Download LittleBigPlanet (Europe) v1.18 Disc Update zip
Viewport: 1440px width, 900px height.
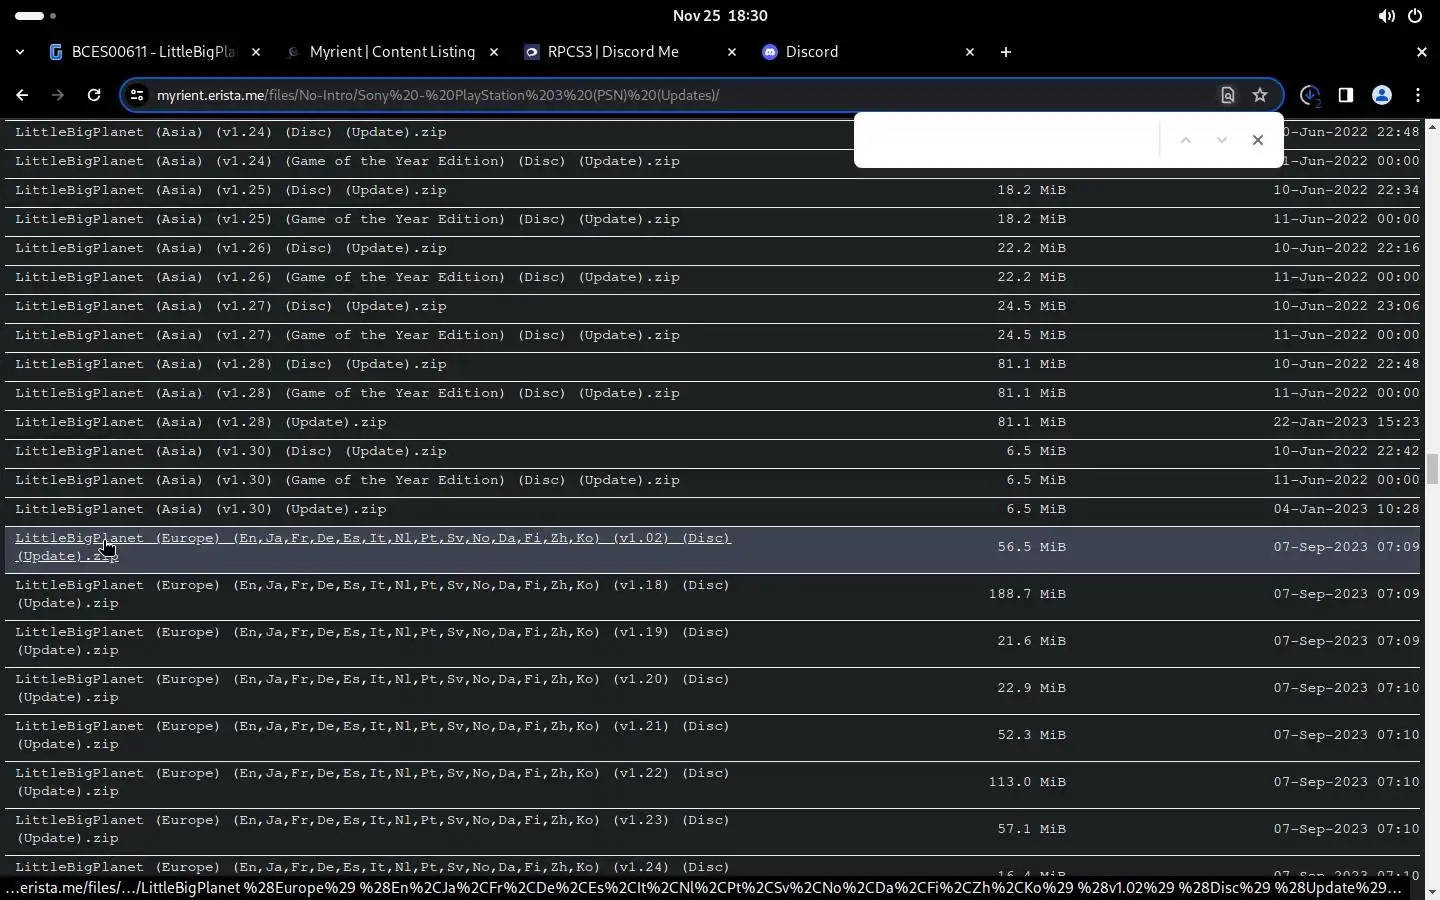click(x=373, y=594)
